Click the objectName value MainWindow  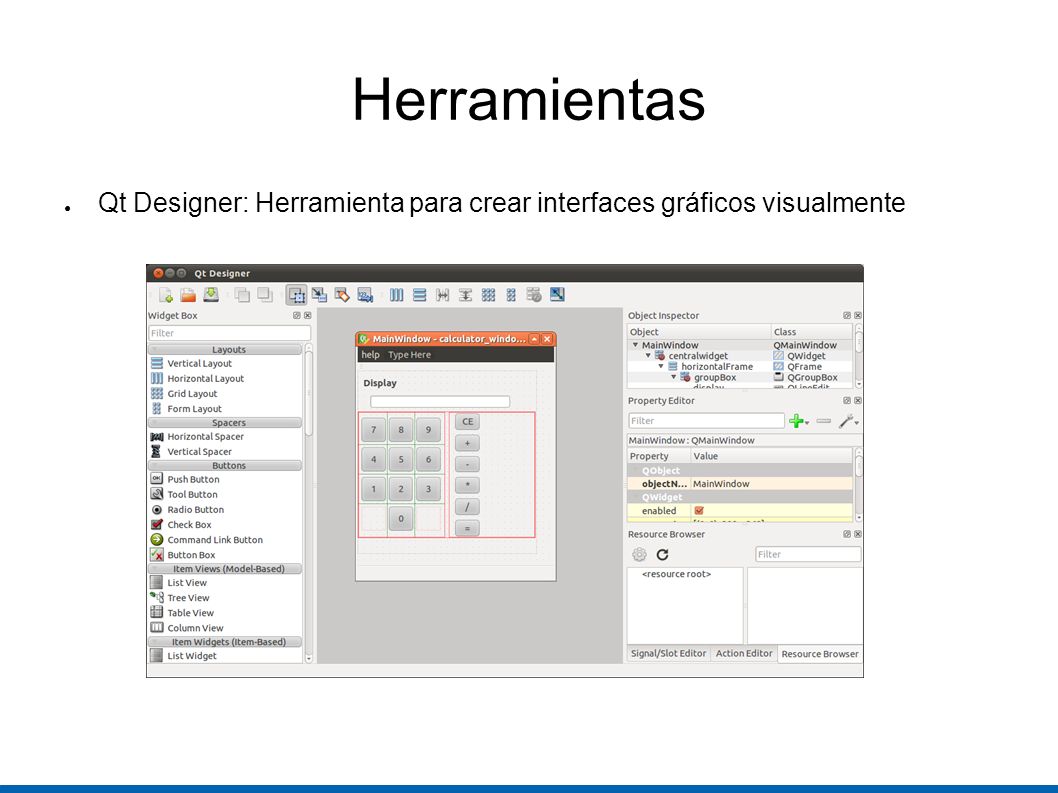click(721, 484)
